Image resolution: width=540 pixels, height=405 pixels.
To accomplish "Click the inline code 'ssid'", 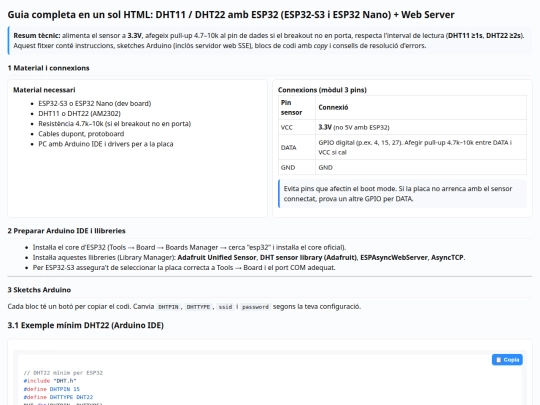I will click(x=225, y=307).
